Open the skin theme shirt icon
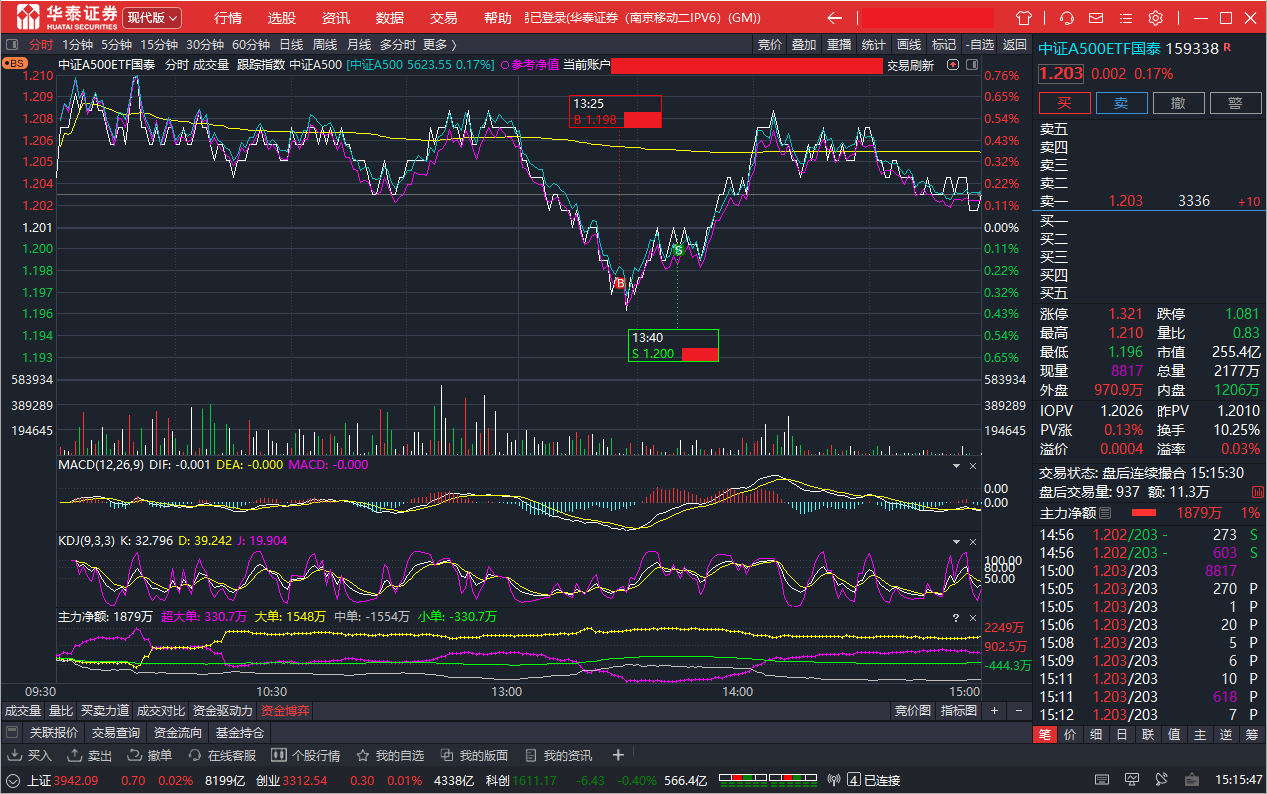 [1023, 18]
